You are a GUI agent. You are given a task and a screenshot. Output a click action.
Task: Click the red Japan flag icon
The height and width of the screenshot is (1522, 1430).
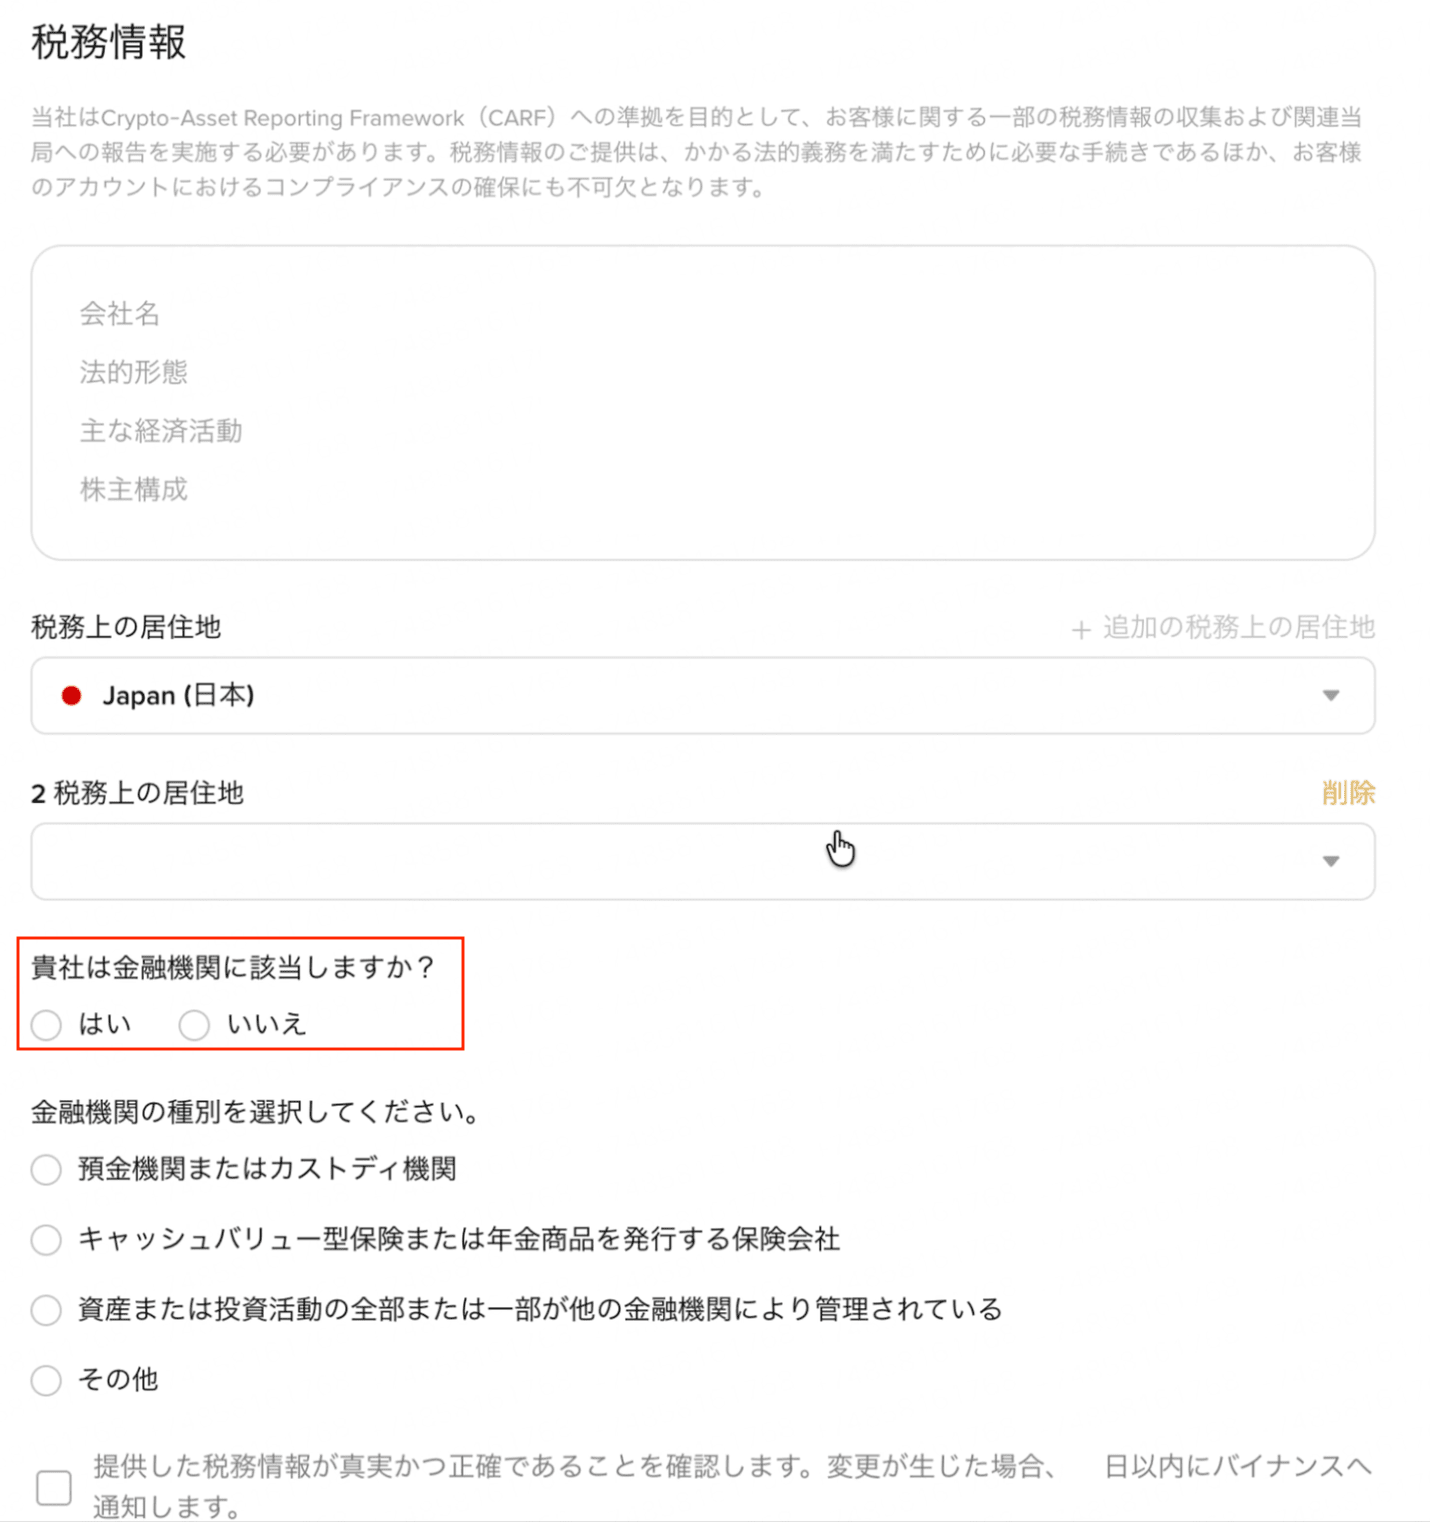[71, 696]
